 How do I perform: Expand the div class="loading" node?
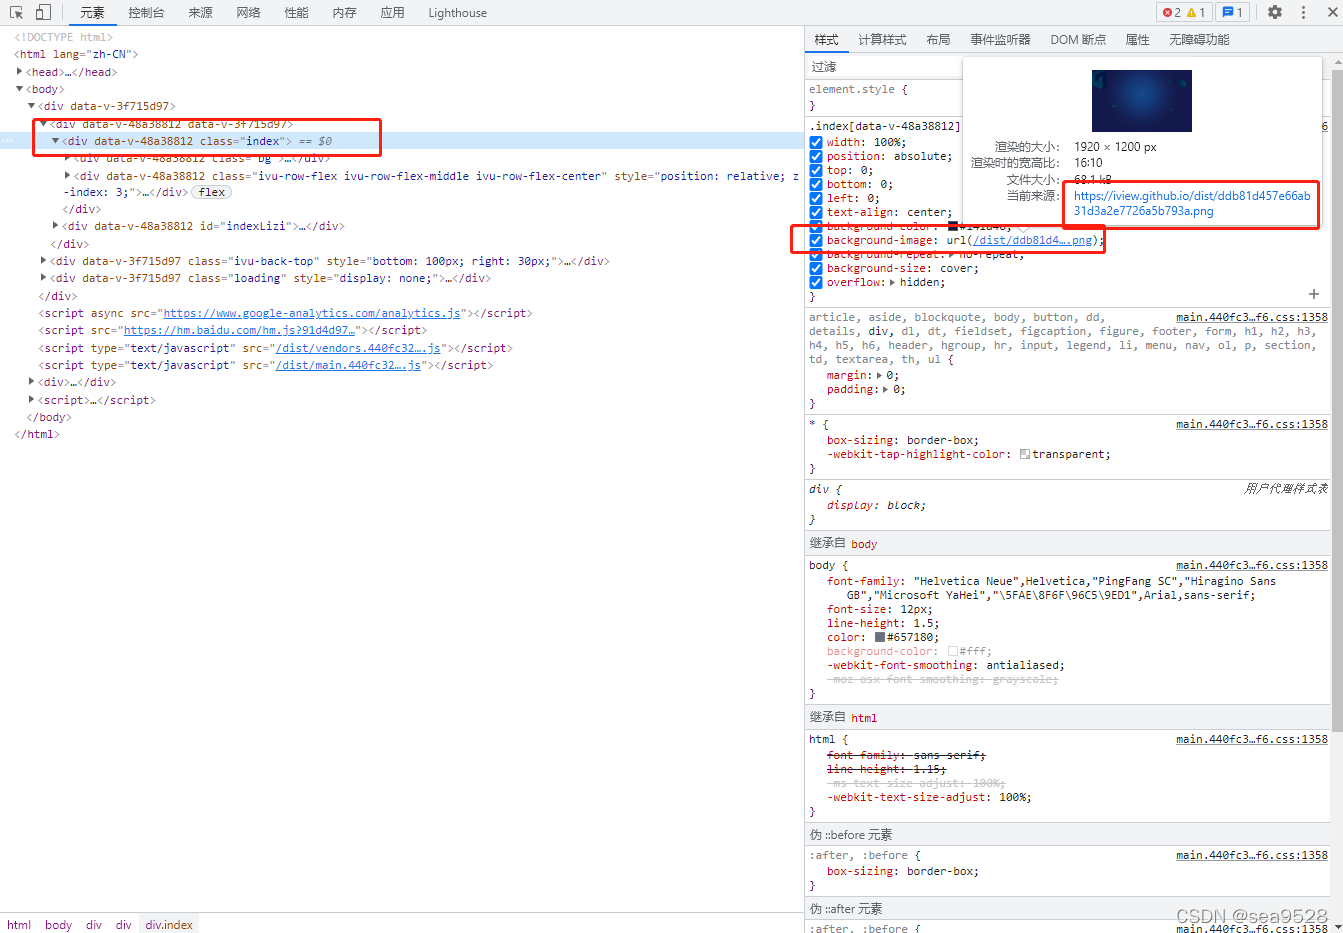click(x=43, y=278)
